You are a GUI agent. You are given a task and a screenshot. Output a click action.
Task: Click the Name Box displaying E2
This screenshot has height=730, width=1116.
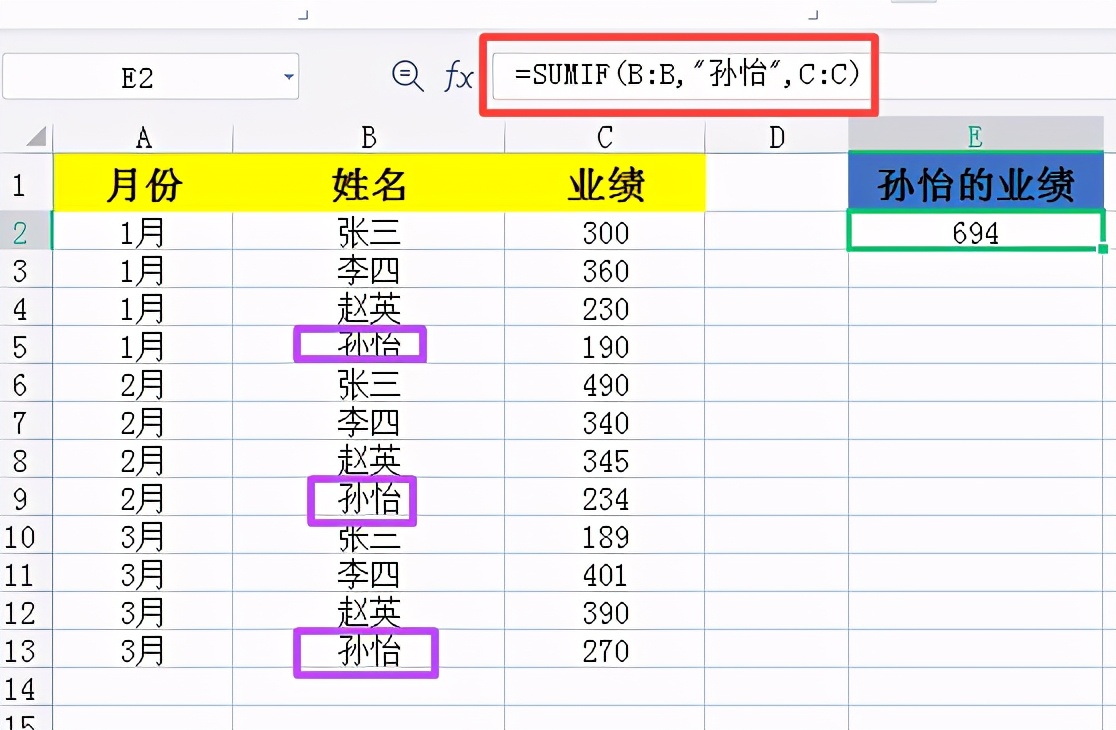pos(150,76)
